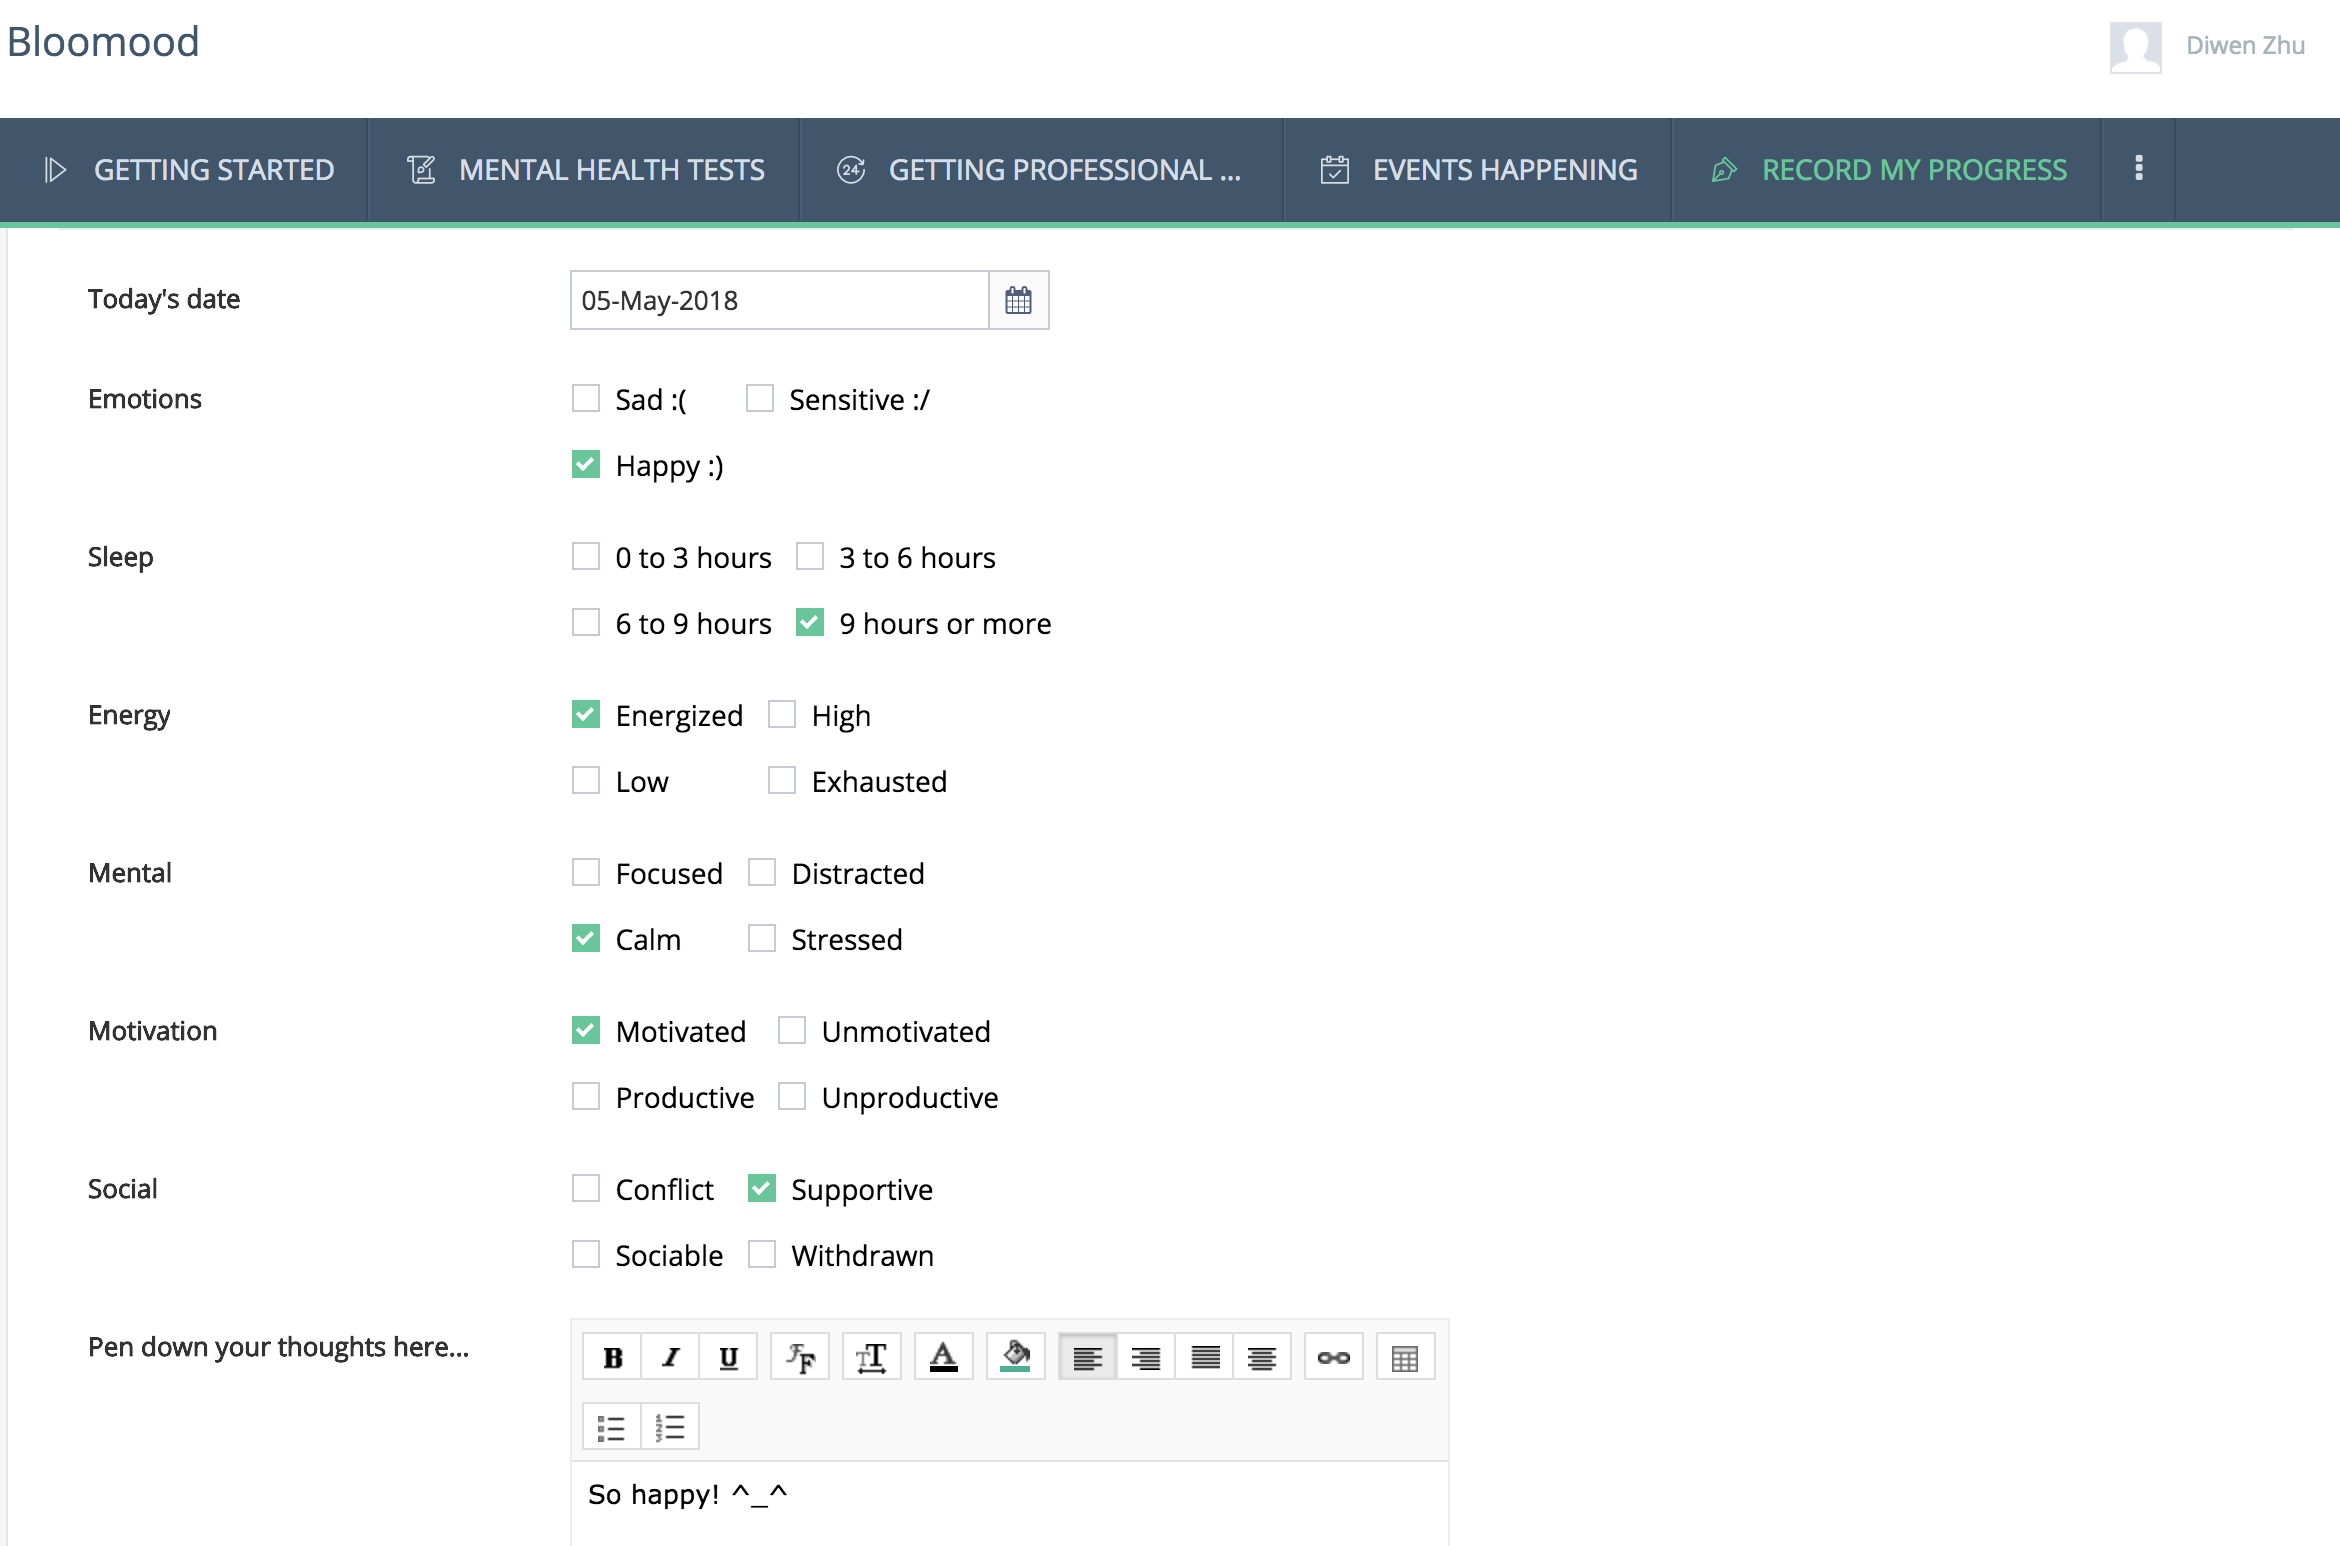This screenshot has height=1546, width=2340.
Task: Click the Bloomood home link
Action: (x=103, y=42)
